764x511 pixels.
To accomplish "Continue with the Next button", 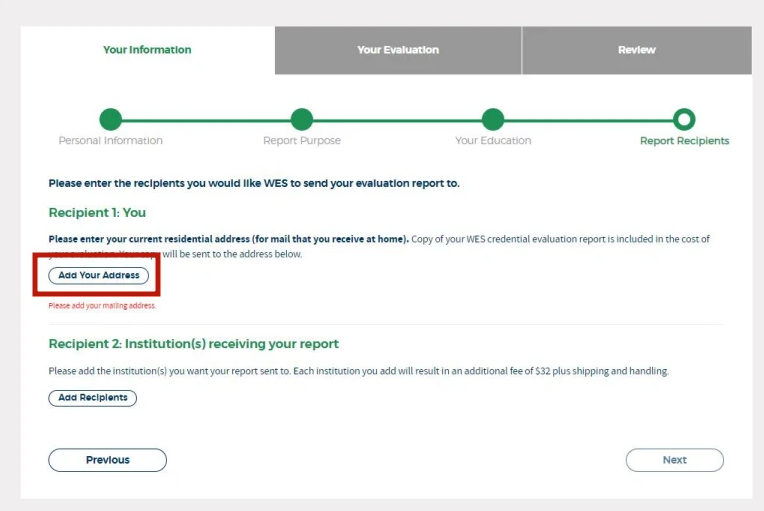I will pyautogui.click(x=675, y=460).
